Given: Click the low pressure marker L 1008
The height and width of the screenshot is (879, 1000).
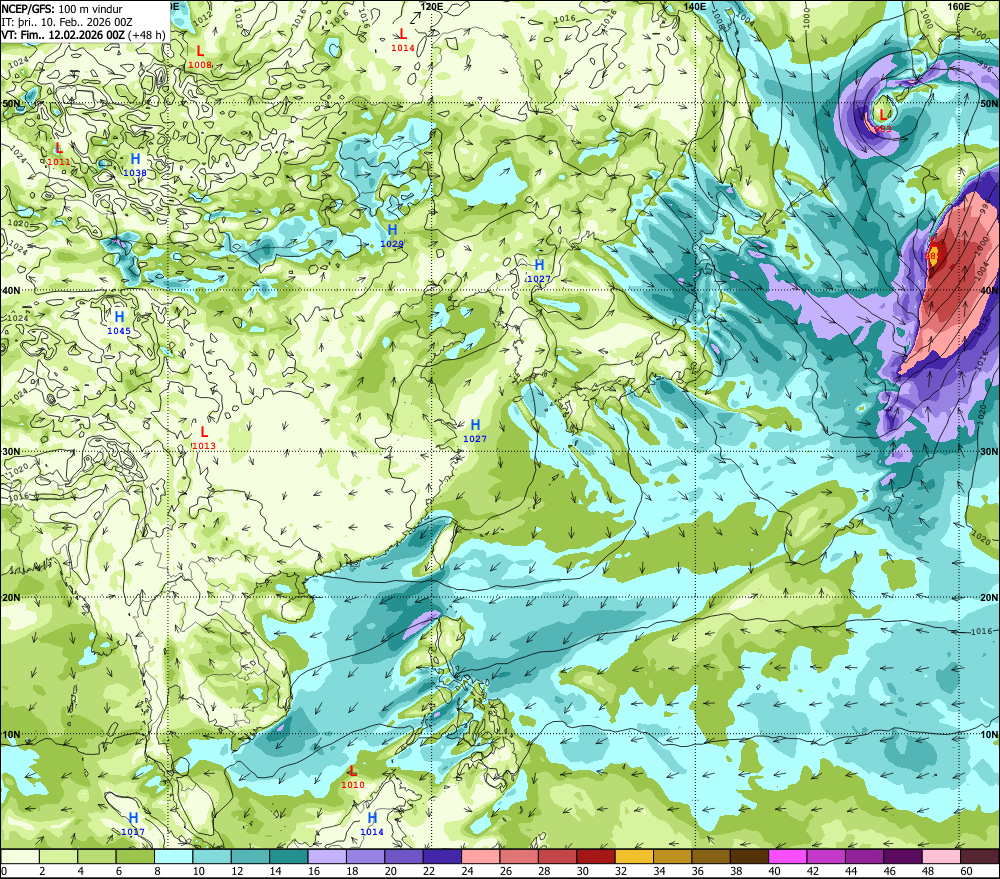Looking at the screenshot, I should point(200,57).
